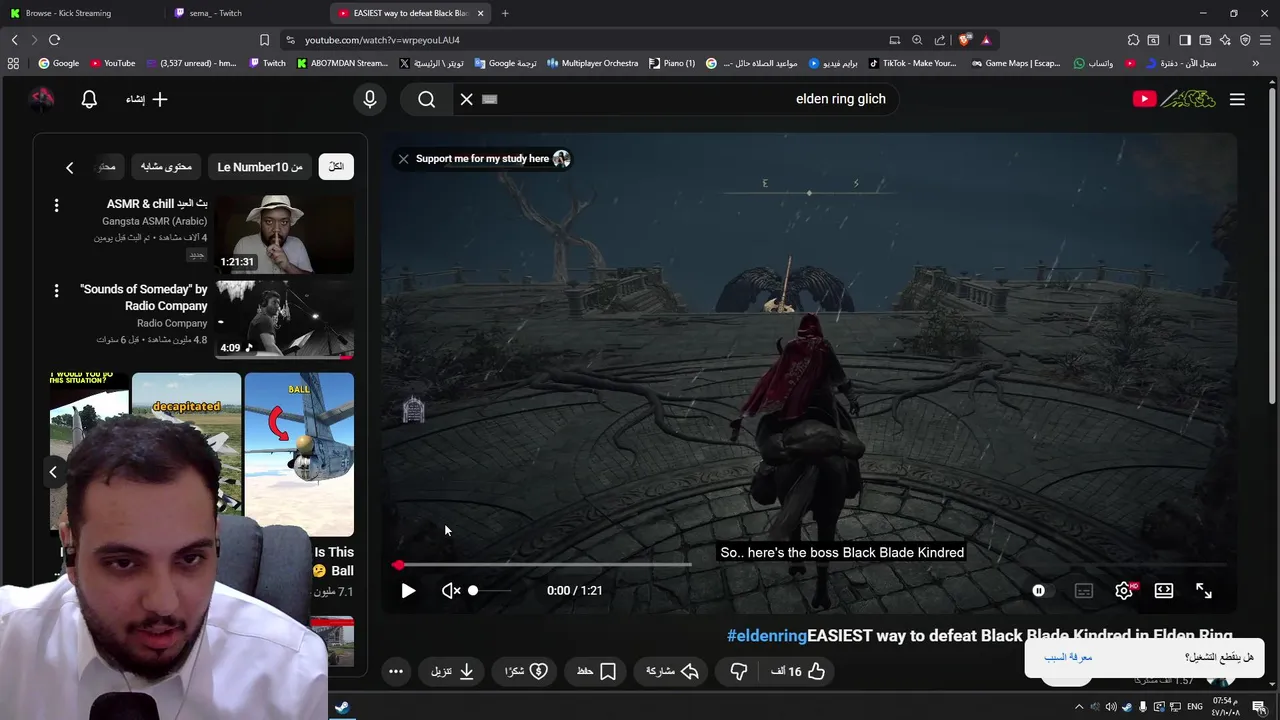Screen dimensions: 1280x720
Task: Adjust the video player's volume slider
Action: [x=490, y=591]
